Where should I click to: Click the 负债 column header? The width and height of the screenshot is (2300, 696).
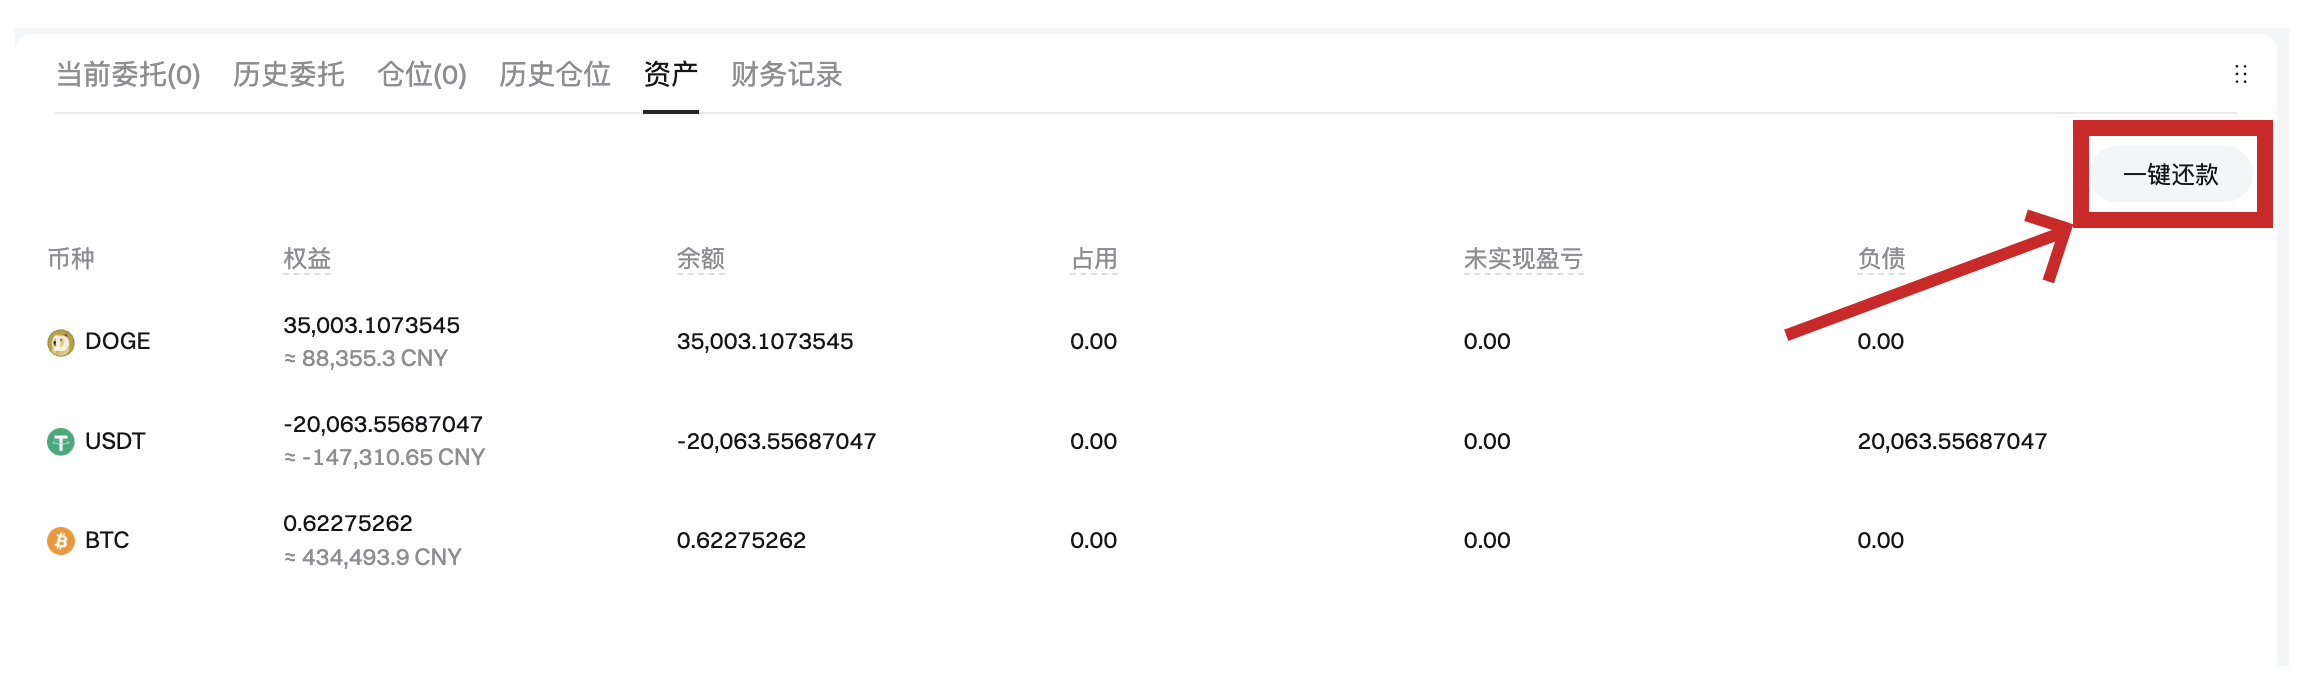click(x=1881, y=259)
